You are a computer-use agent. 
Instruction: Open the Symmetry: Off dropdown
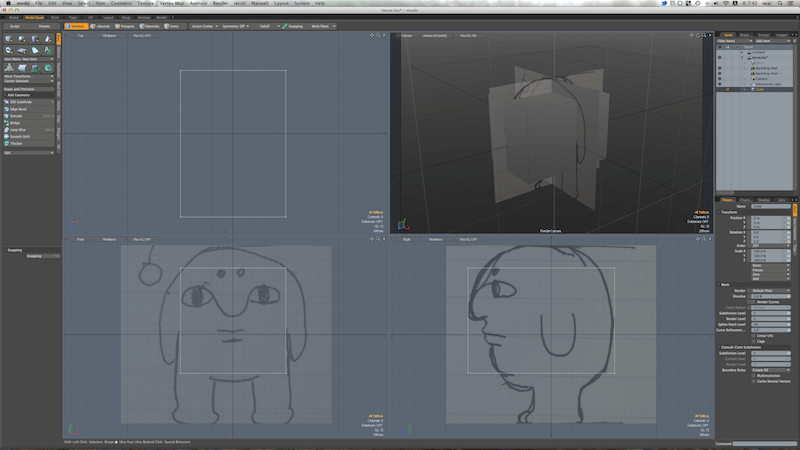[235, 26]
